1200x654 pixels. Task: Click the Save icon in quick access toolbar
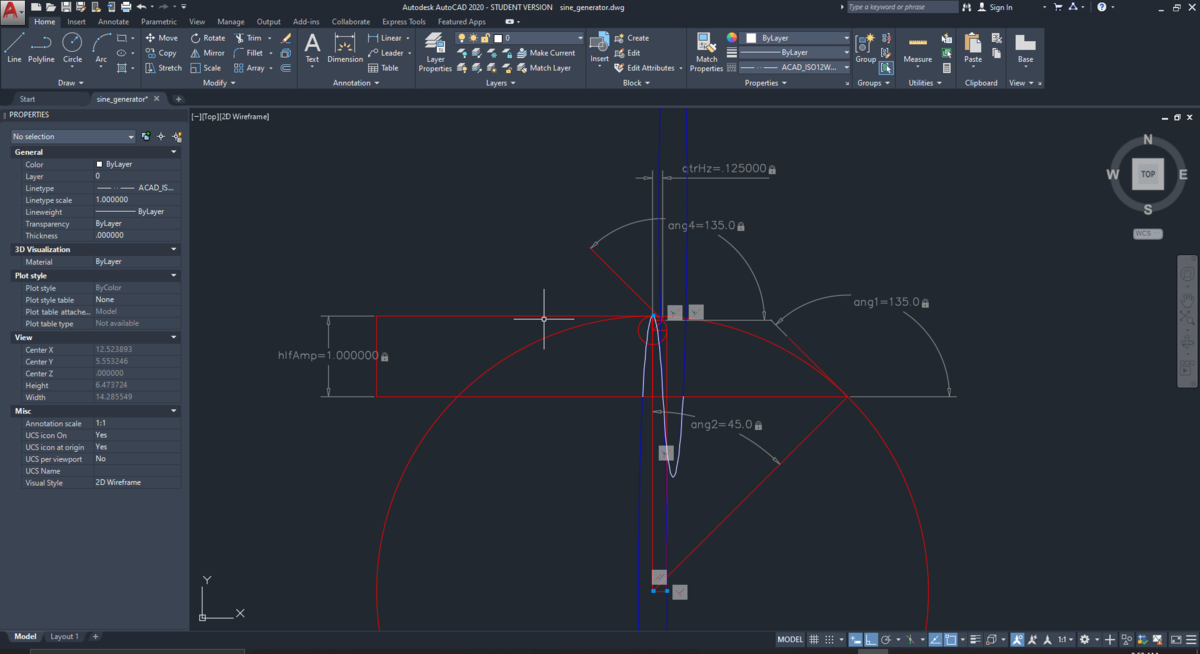click(x=66, y=7)
